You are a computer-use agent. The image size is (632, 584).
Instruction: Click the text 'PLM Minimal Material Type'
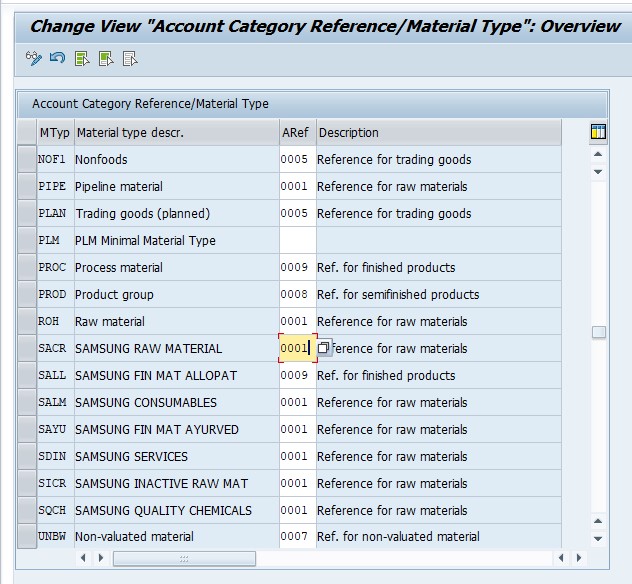point(145,241)
